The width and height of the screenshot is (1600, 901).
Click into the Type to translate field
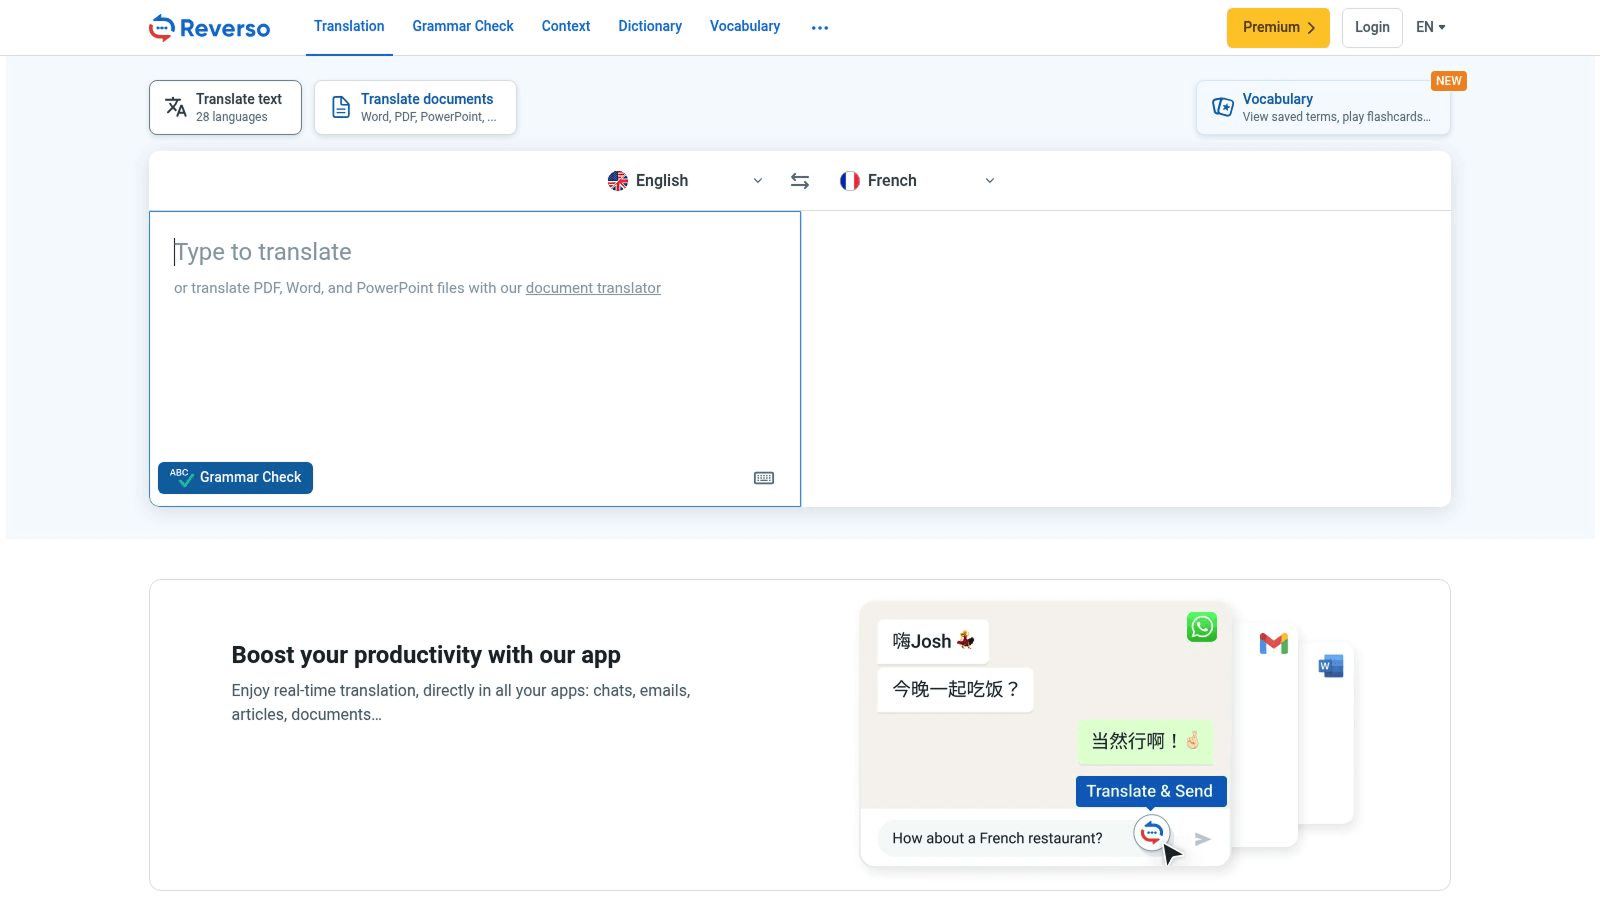[475, 359]
